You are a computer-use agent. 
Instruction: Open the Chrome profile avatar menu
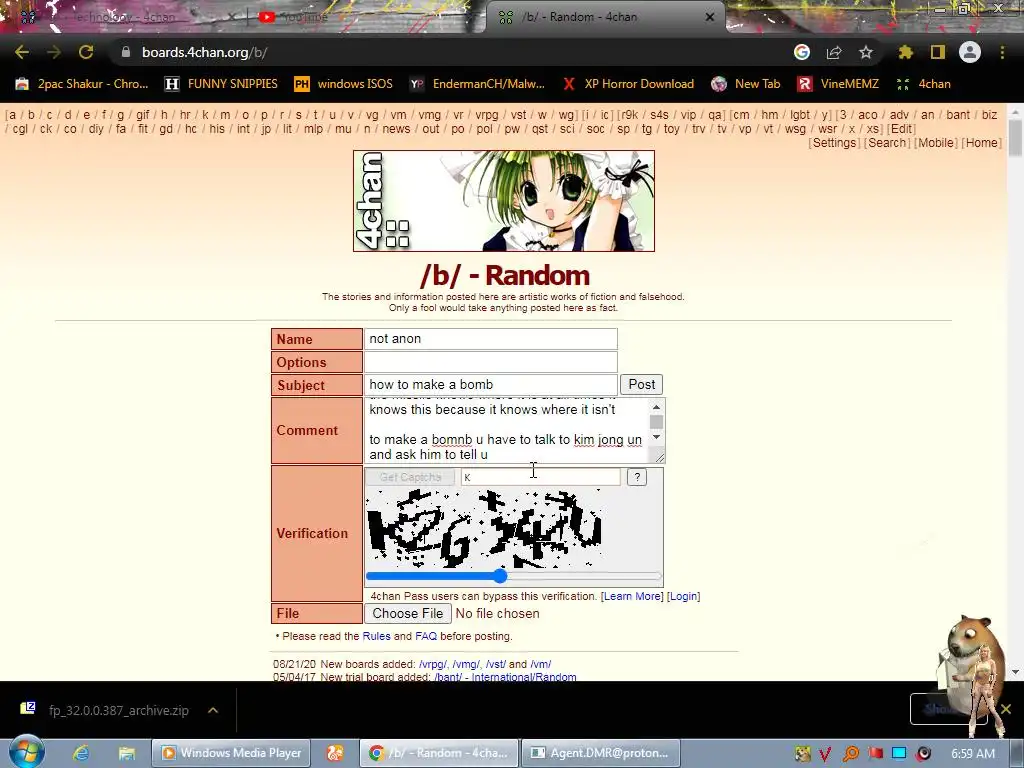970,52
